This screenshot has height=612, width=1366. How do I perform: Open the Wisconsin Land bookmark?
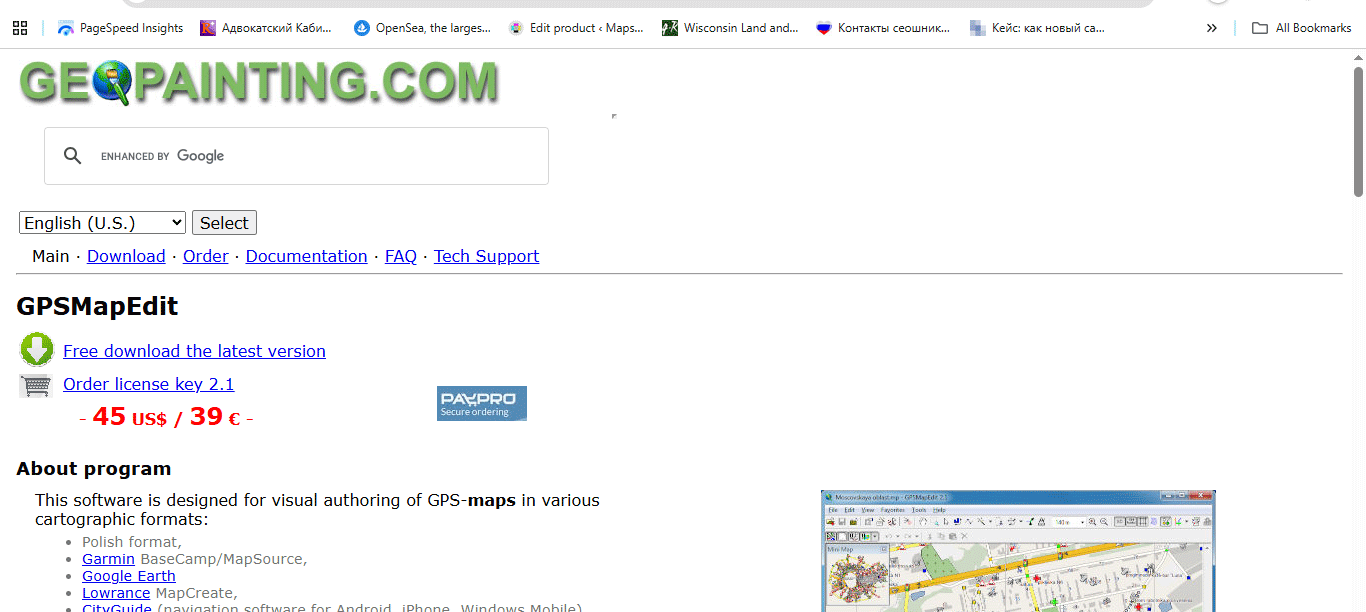732,27
